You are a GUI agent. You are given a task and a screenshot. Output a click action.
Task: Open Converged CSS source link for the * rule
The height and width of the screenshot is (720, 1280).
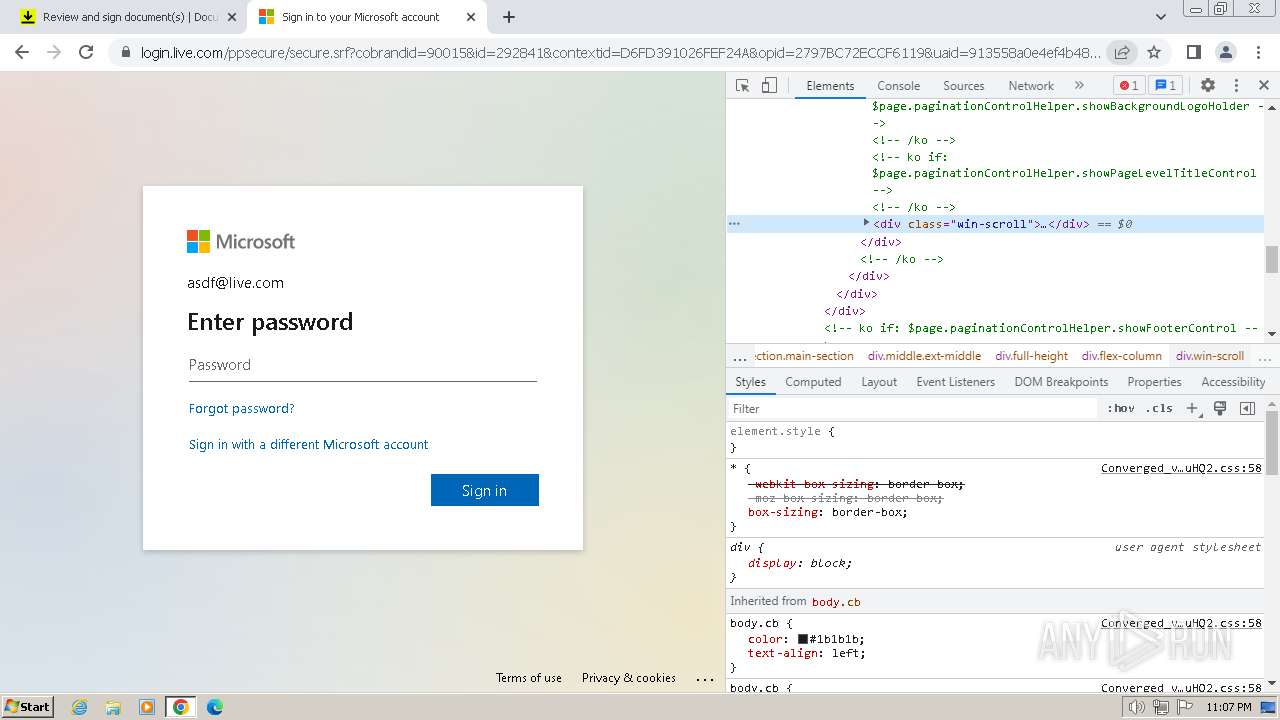(1181, 468)
